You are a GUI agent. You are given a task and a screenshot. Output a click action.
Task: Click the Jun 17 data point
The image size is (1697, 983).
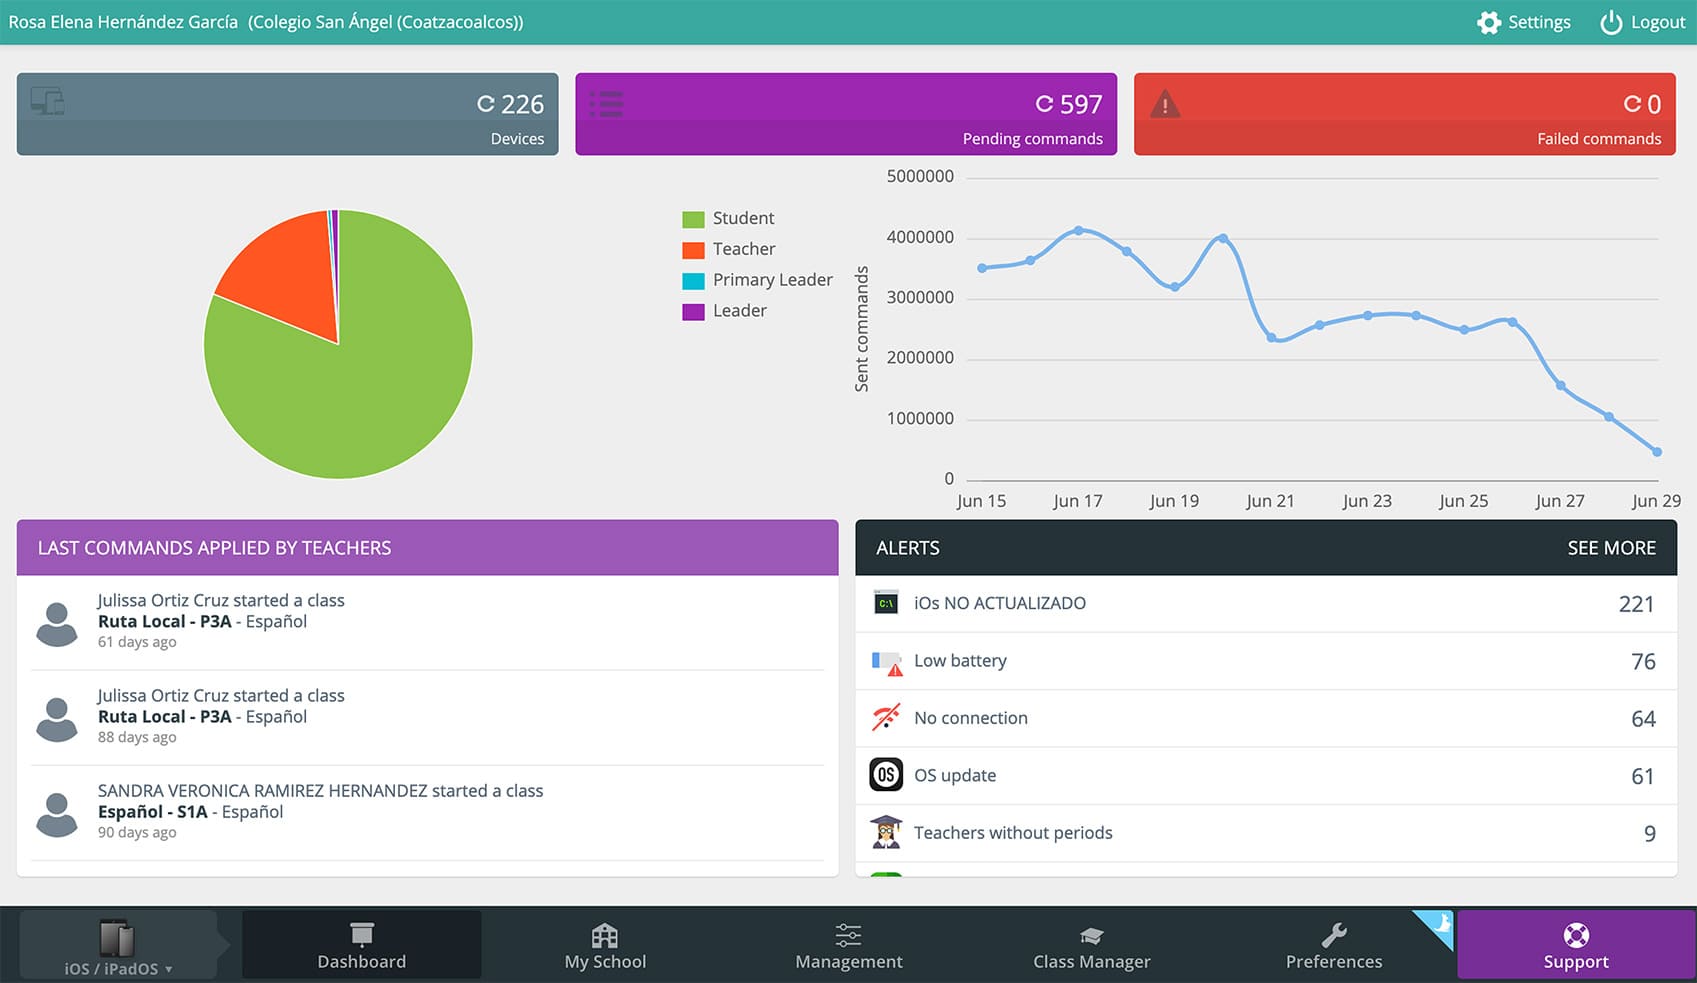(x=1078, y=230)
